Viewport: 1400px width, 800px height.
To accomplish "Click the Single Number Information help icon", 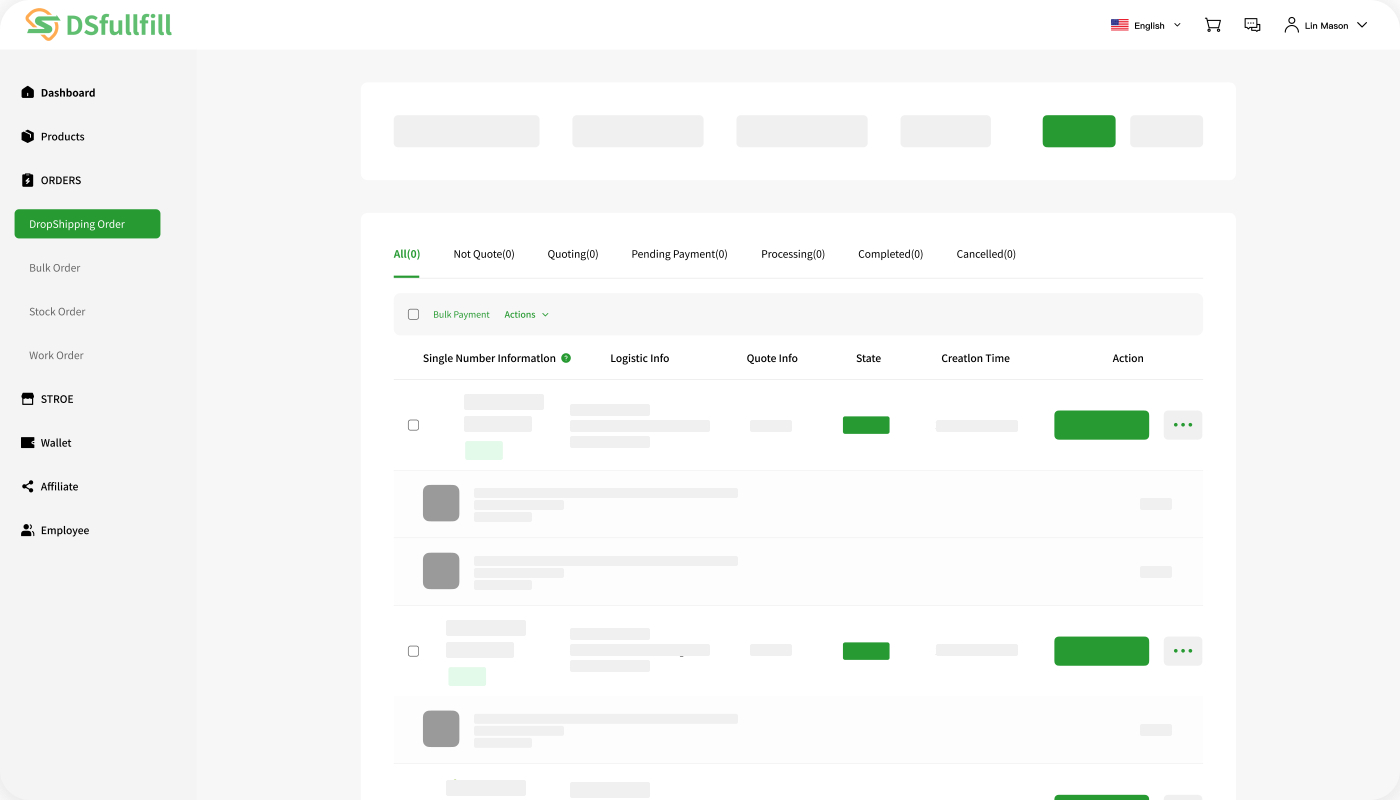I will 567,357.
